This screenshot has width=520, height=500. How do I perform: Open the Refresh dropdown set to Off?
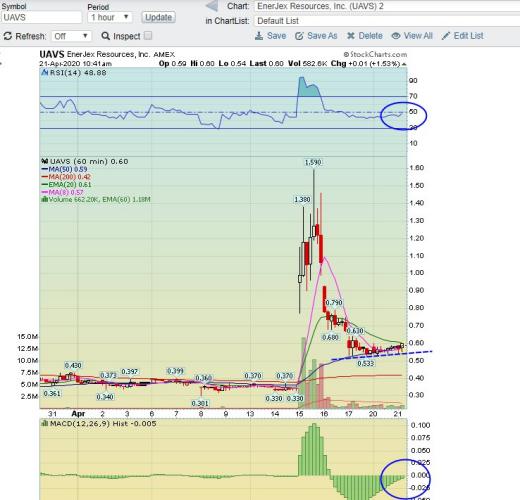[x=71, y=36]
